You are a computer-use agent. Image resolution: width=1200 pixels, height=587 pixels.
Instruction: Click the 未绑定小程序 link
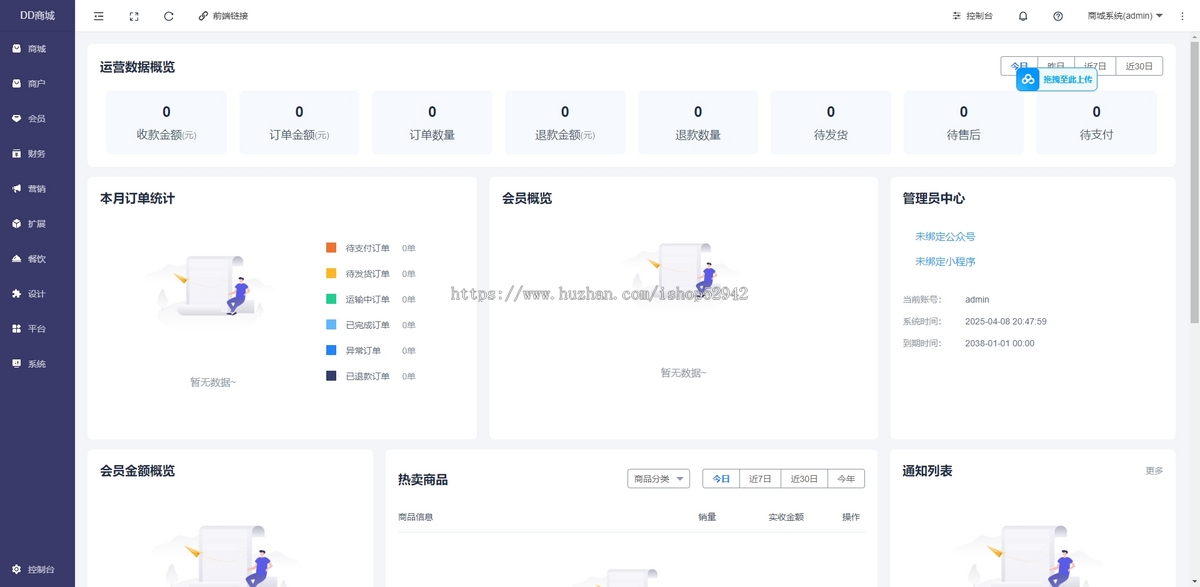pos(945,262)
